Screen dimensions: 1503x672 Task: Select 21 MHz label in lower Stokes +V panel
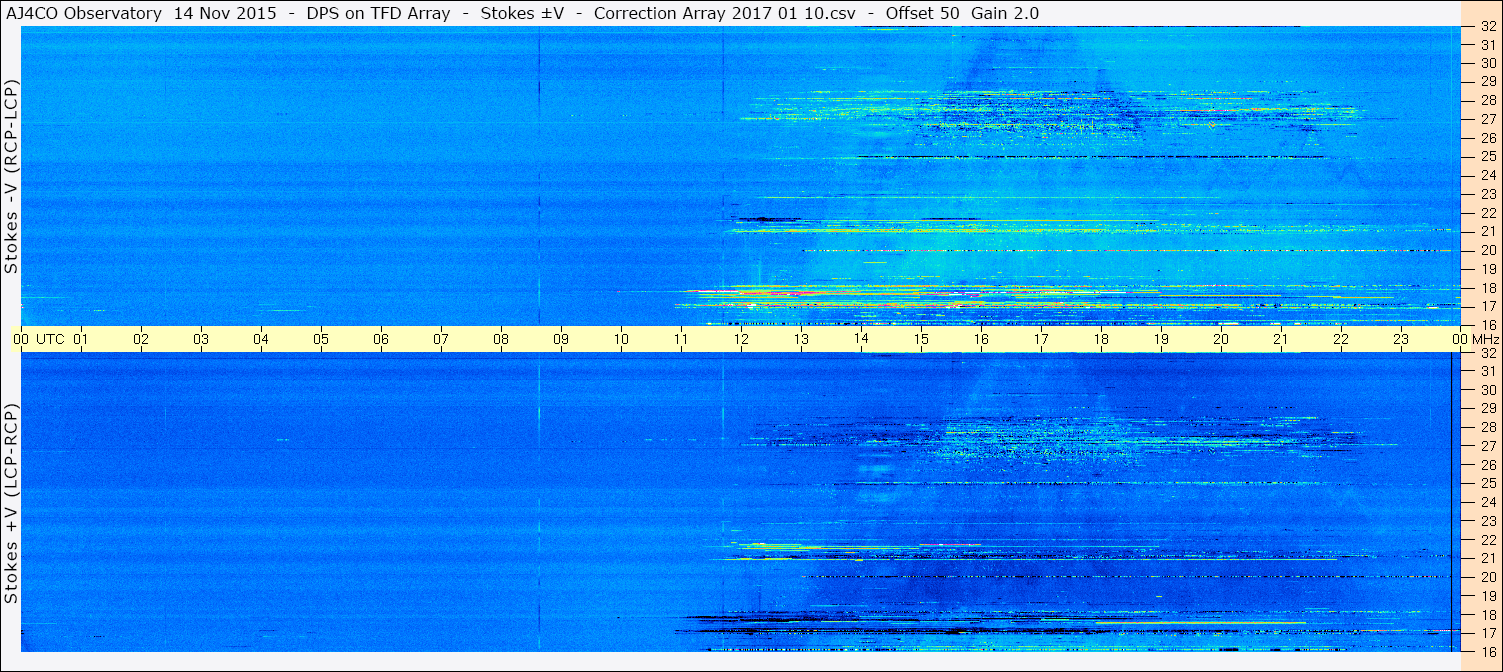tap(1488, 558)
